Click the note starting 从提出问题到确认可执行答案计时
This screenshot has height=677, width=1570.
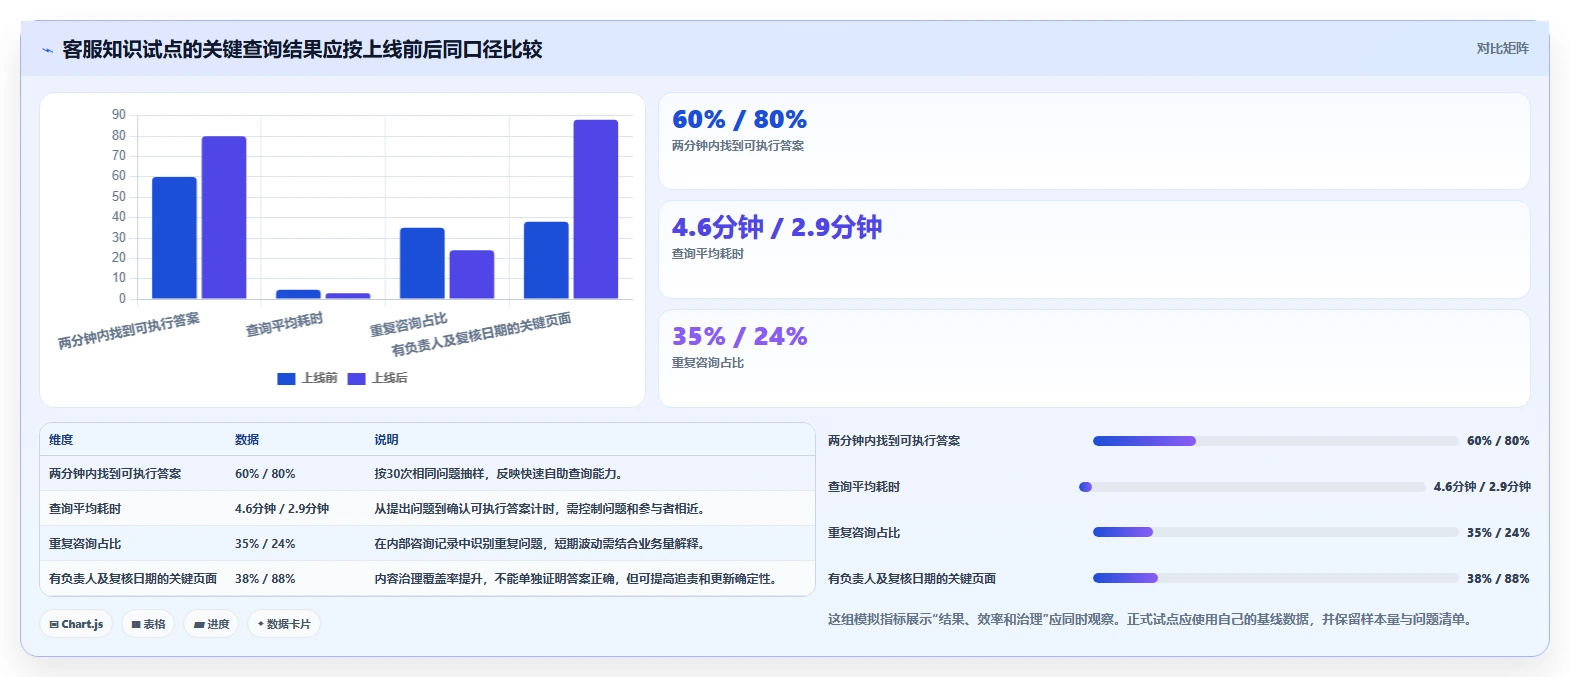coord(542,509)
